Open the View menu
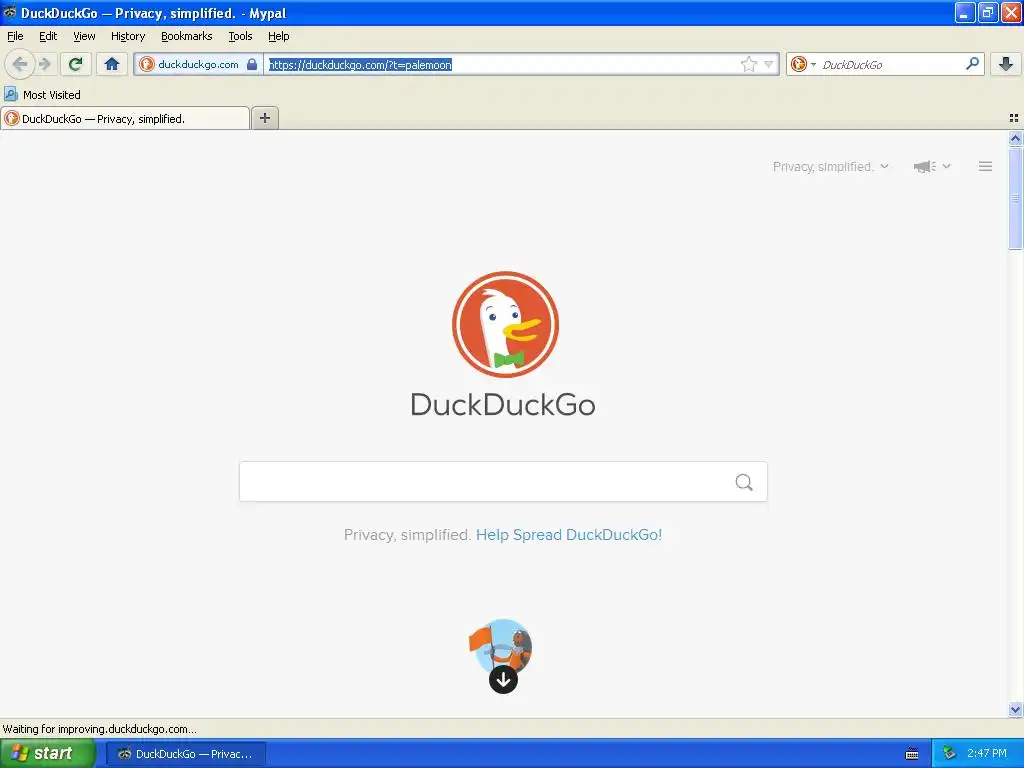 coord(84,36)
